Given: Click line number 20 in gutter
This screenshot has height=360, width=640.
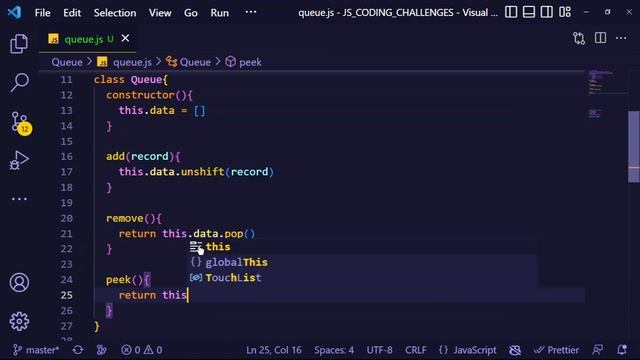Looking at the screenshot, I should 66,218.
